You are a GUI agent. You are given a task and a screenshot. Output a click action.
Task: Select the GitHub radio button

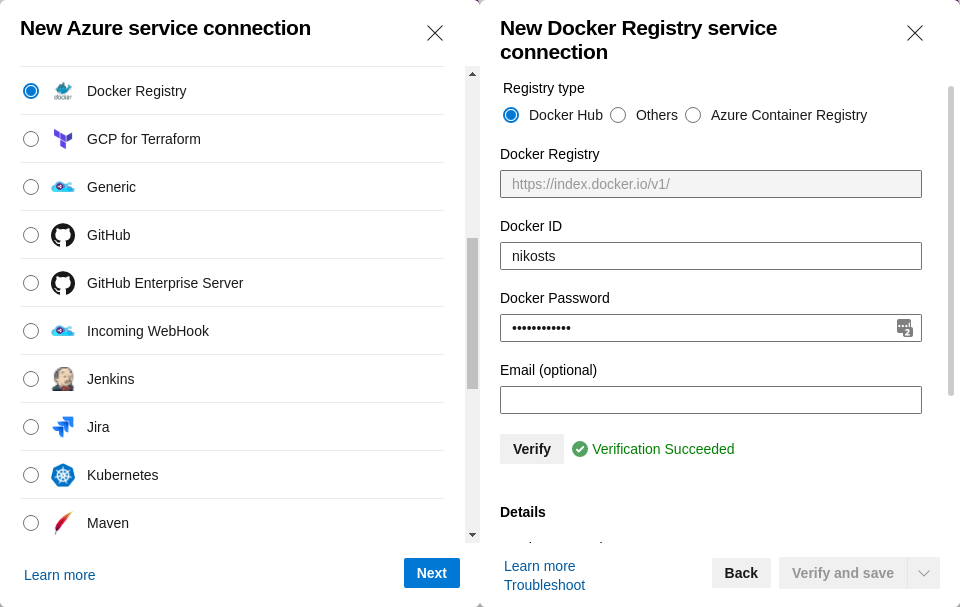pyautogui.click(x=31, y=235)
